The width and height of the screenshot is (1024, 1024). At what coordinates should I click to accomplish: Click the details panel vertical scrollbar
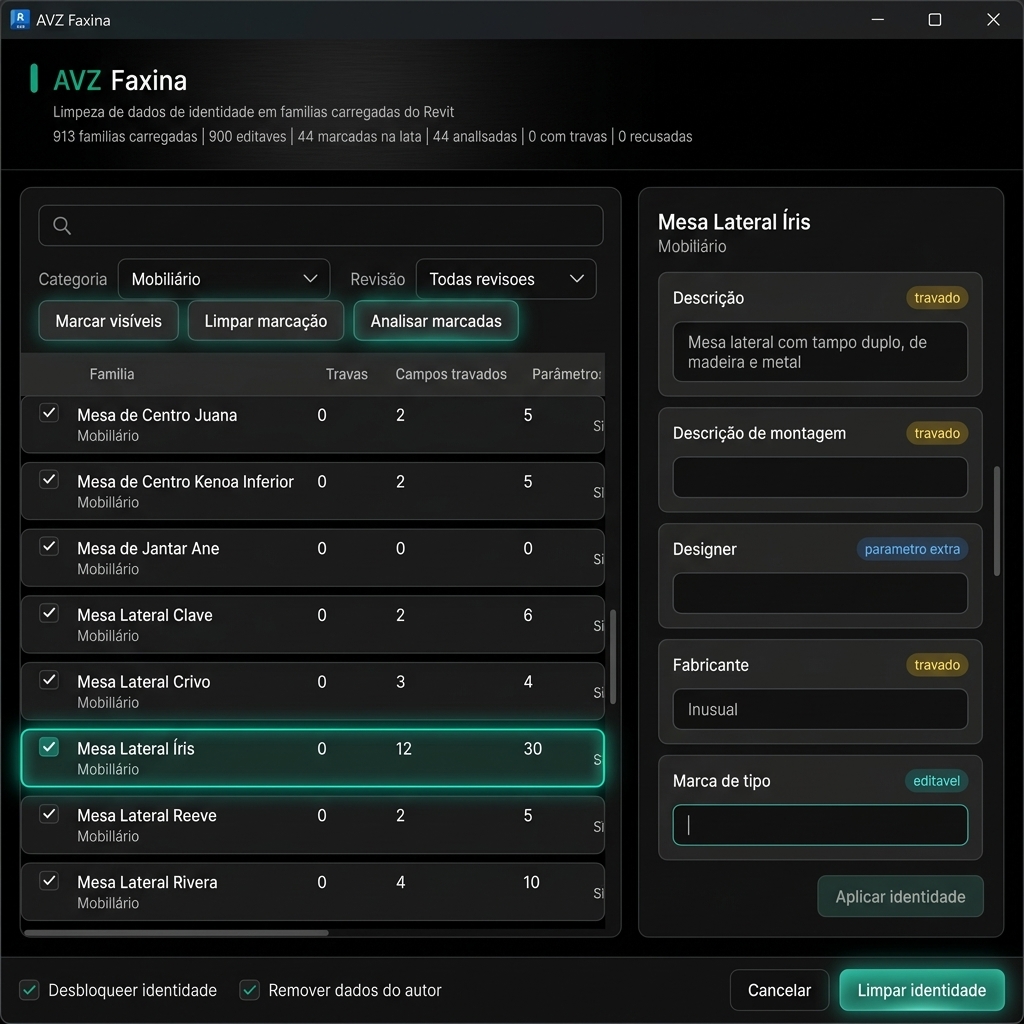click(997, 520)
